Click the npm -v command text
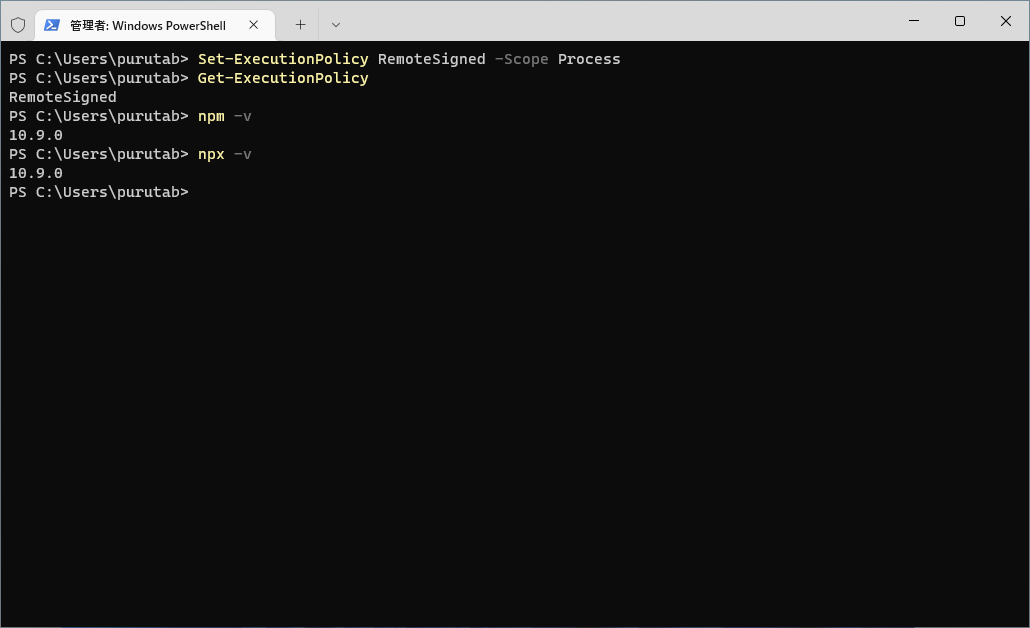 [x=225, y=116]
